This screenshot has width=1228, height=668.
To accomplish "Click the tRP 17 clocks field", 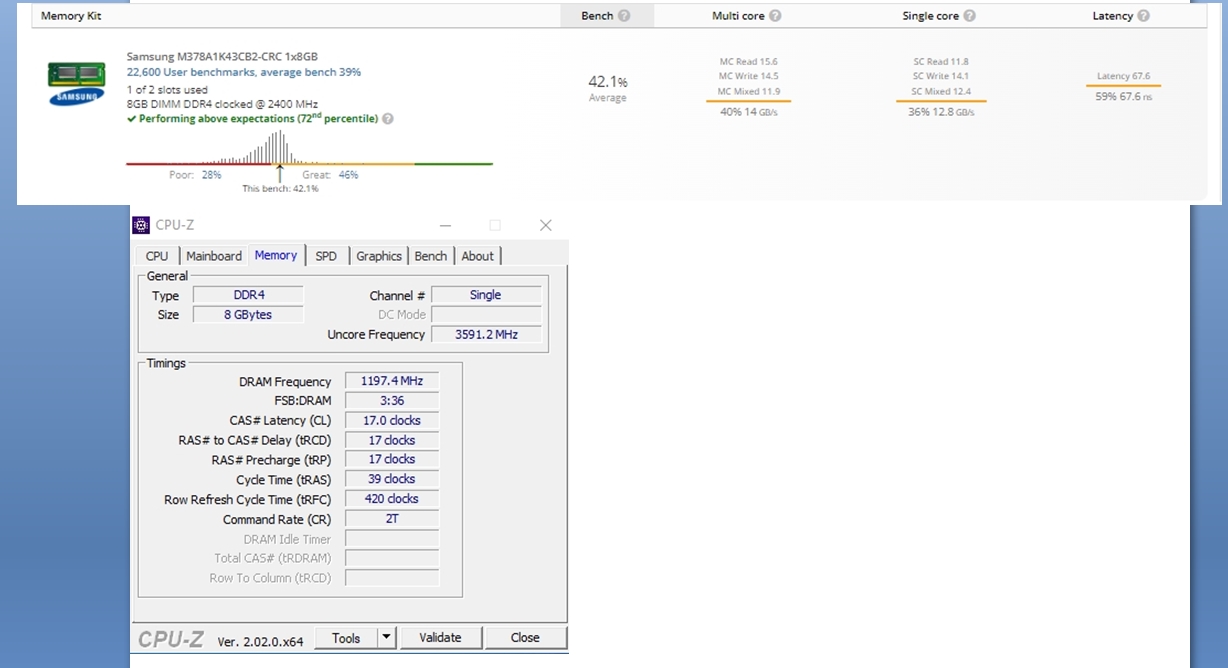I will (x=392, y=460).
